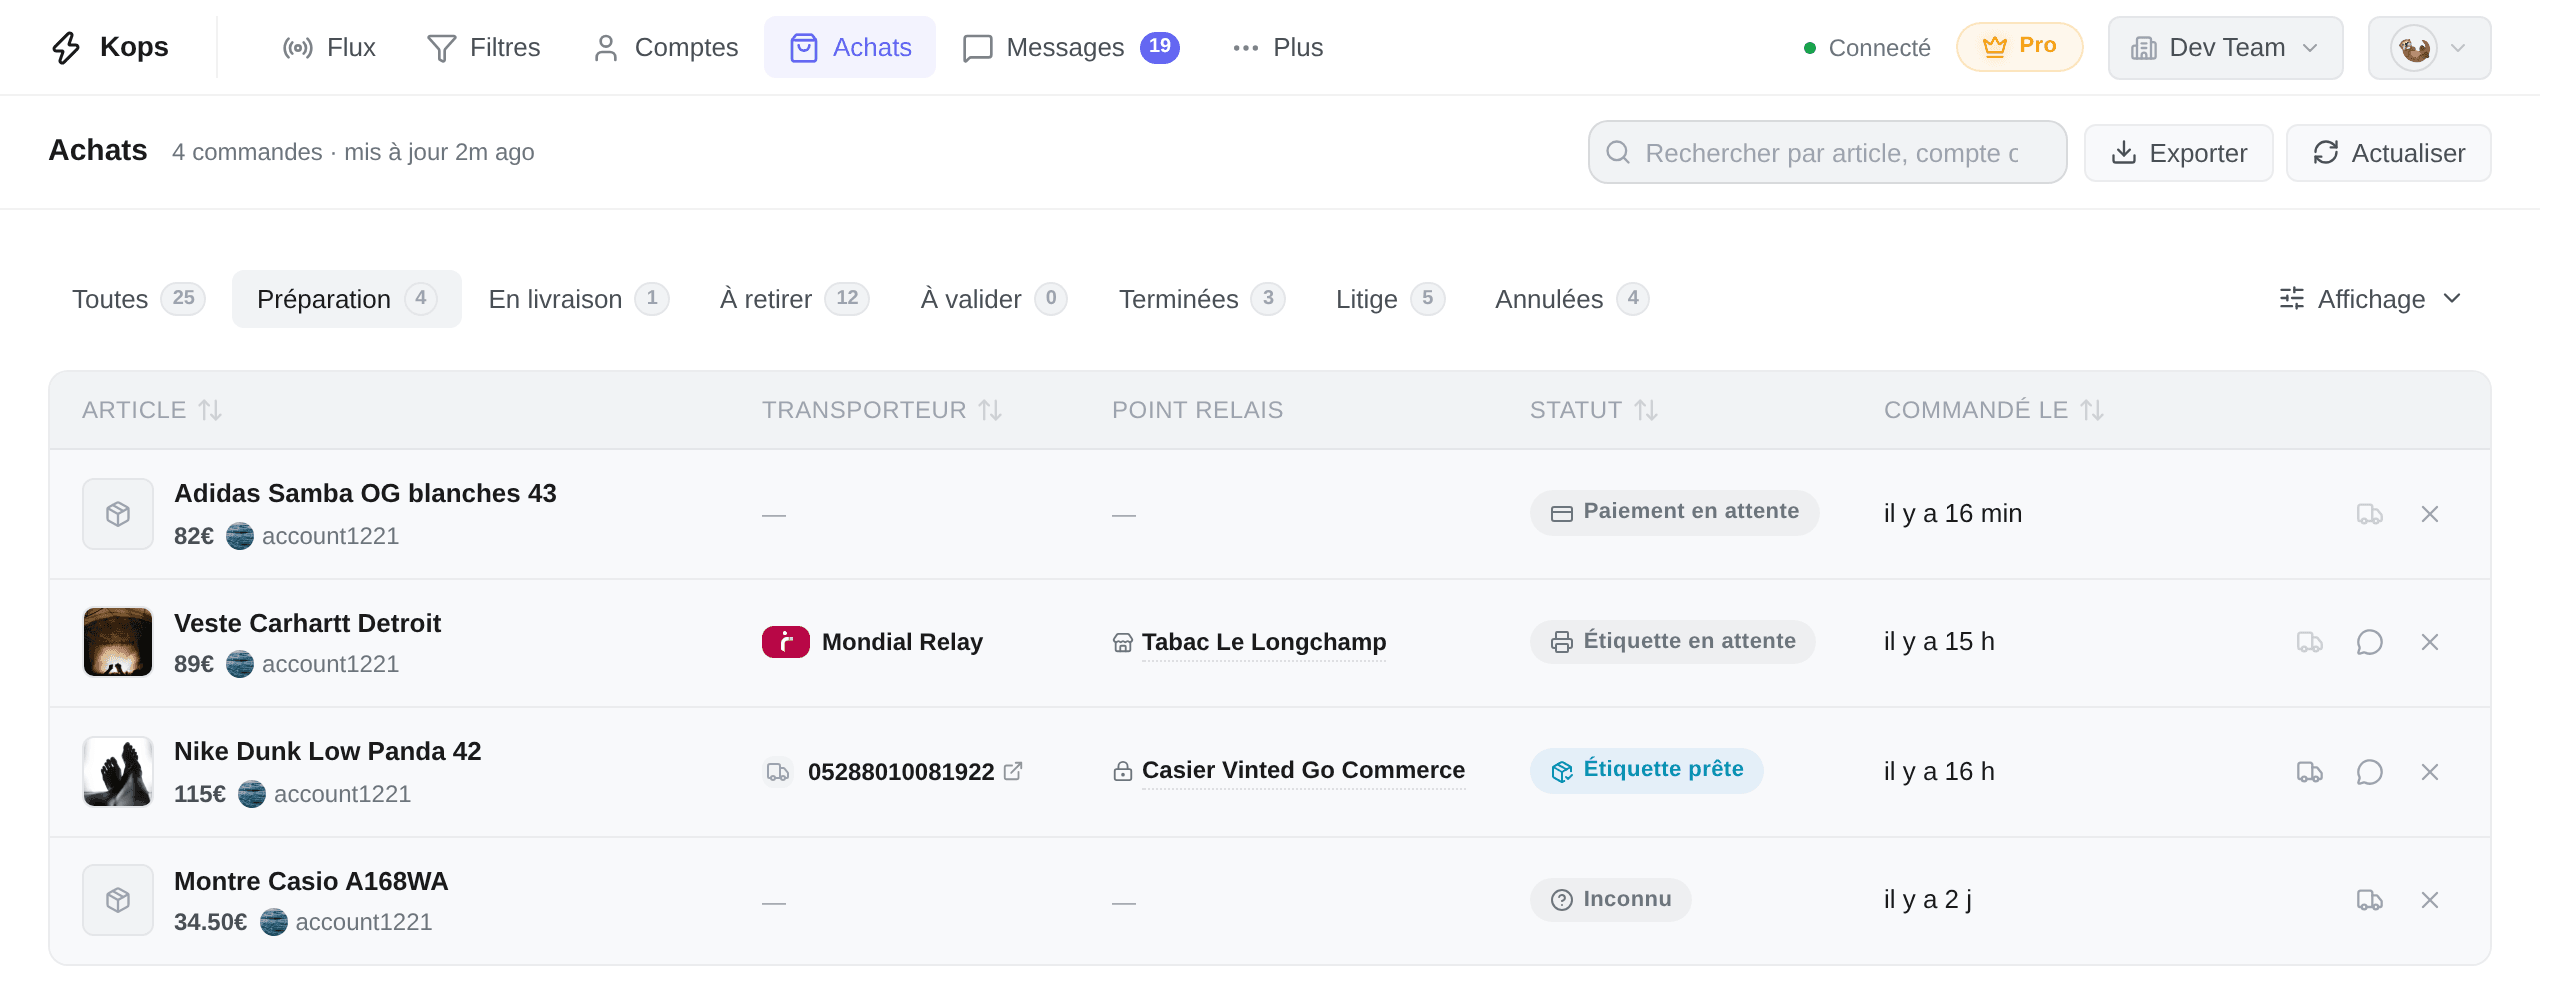This screenshot has width=2560, height=994.
Task: Open Casier Vinted Go Commerce locker link
Action: click(1303, 770)
